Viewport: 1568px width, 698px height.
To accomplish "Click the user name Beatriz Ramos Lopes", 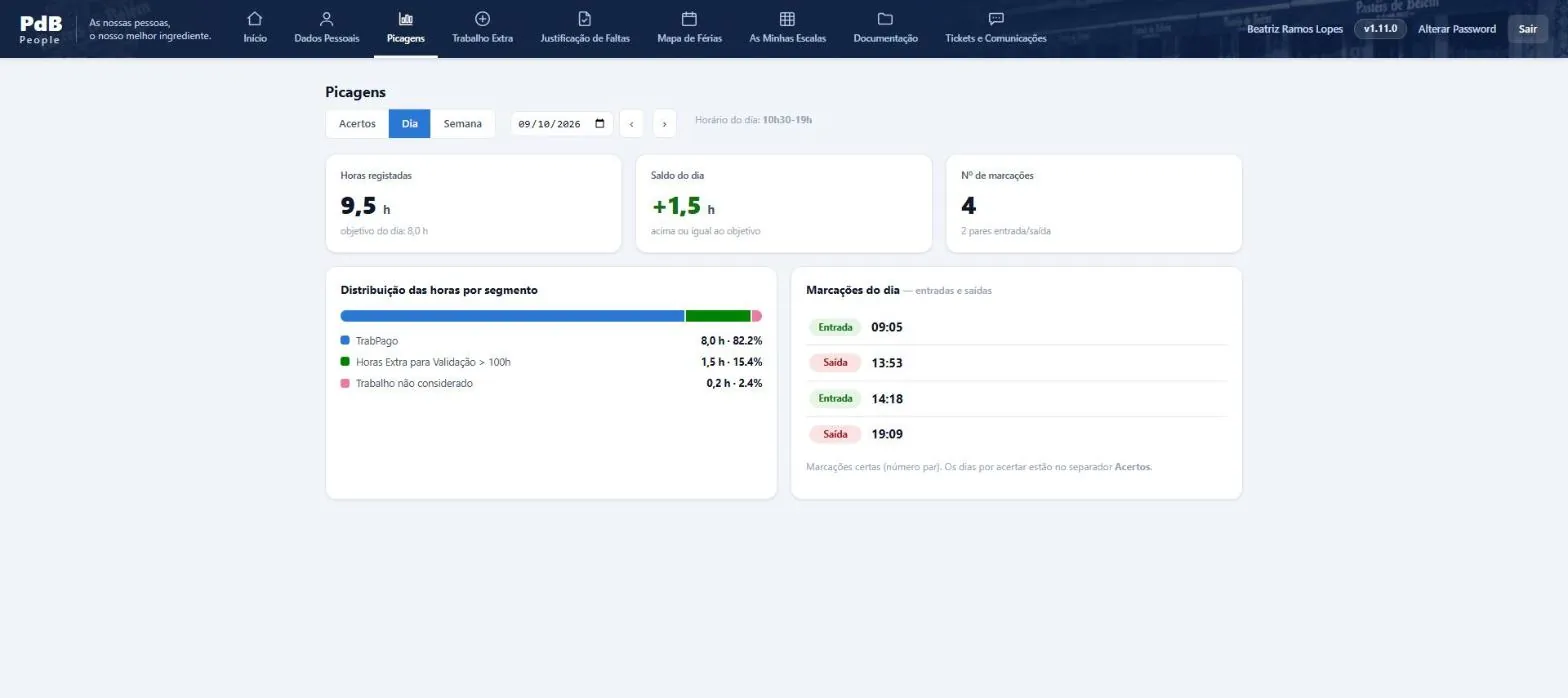I will (x=1295, y=29).
